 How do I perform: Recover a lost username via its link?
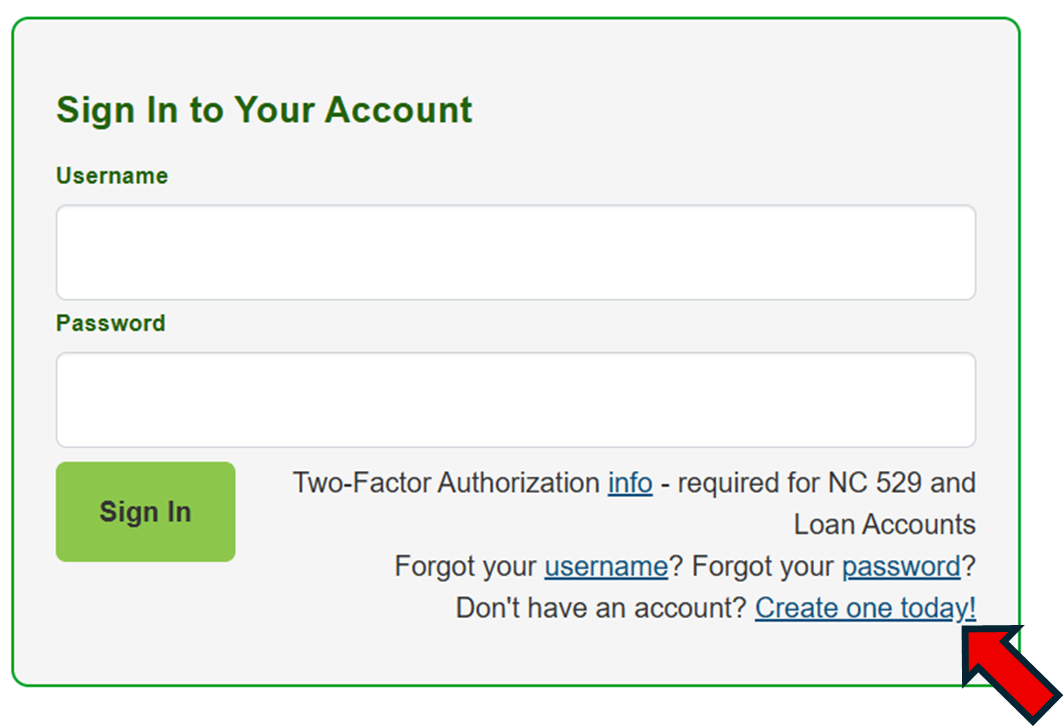[x=605, y=566]
